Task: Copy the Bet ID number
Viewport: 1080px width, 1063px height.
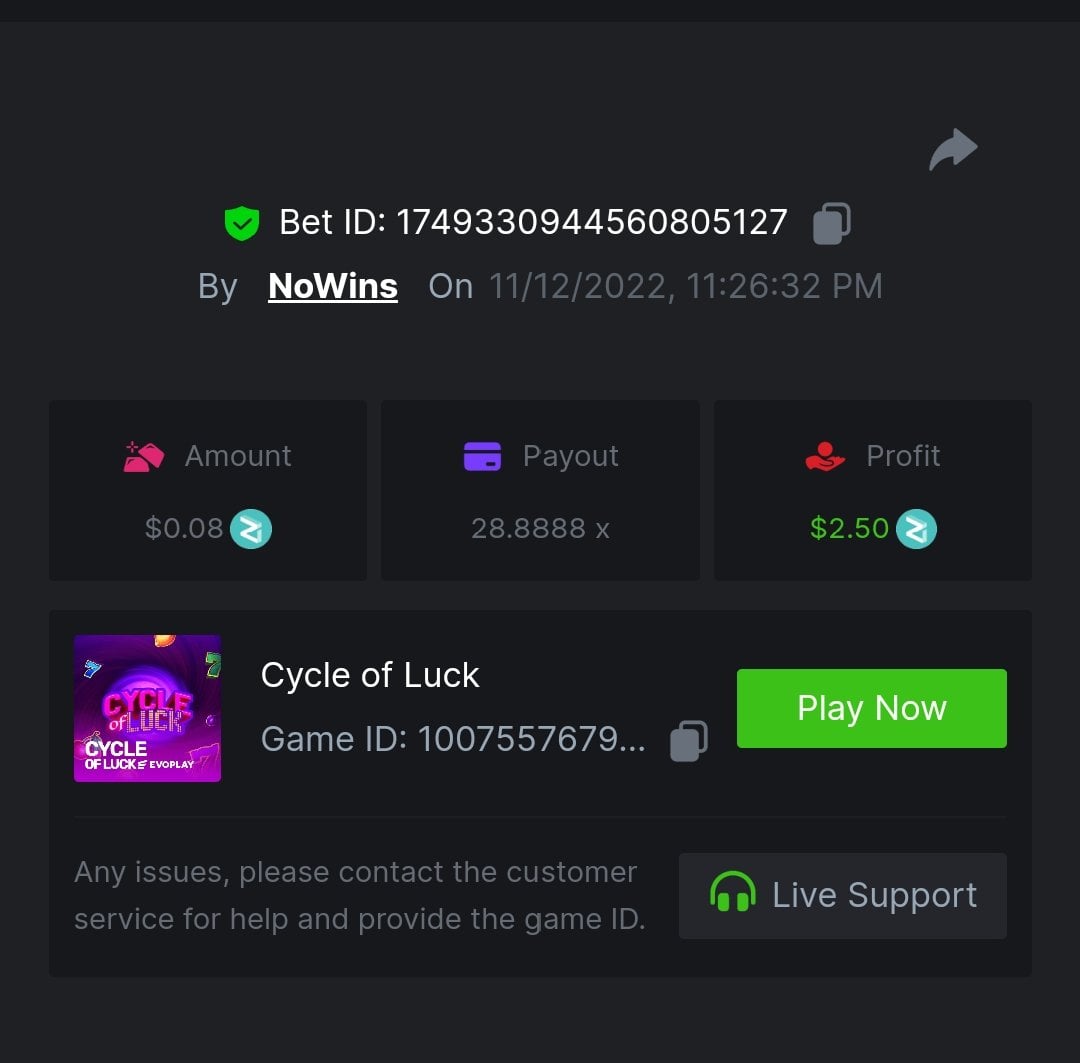Action: [831, 223]
